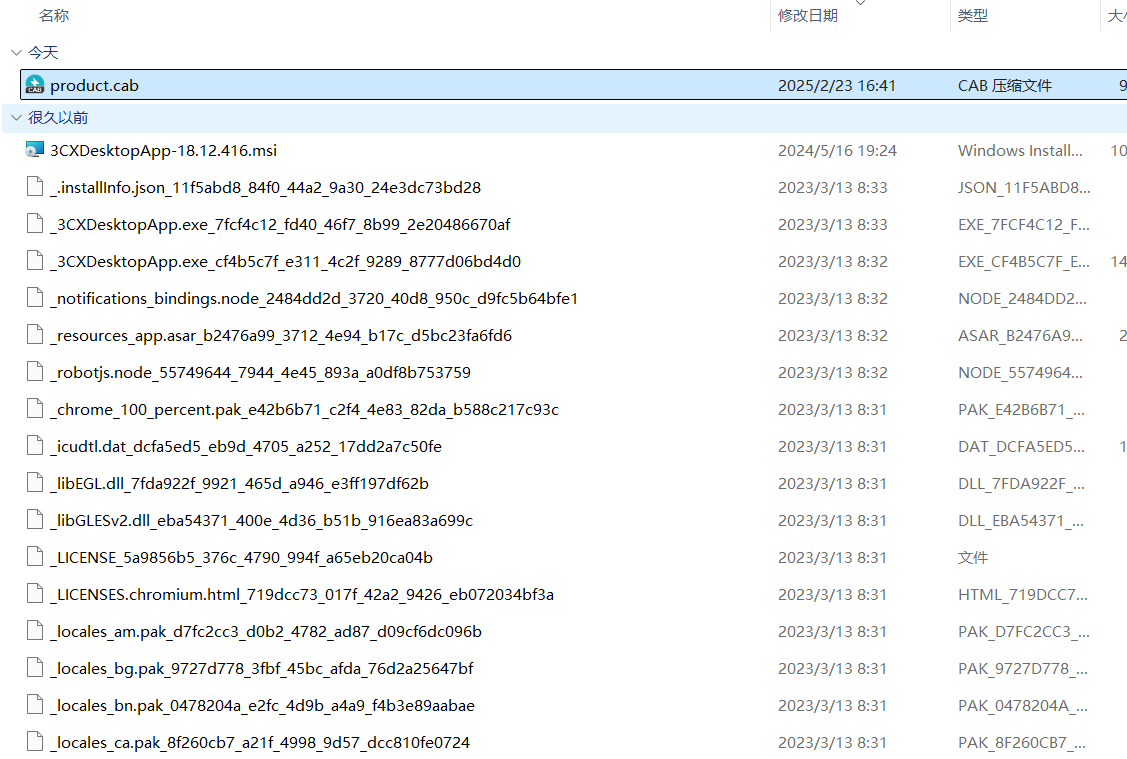
Task: Click the _libGLESv2.dll file icon
Action: tap(34, 520)
